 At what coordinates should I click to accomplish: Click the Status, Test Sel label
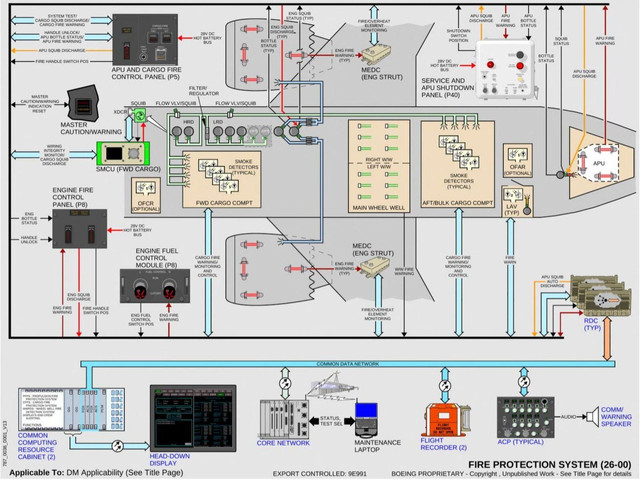click(331, 421)
